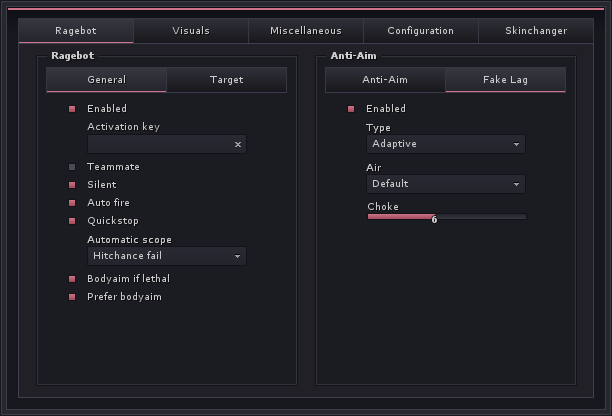
Task: Disable the Auto fire checkbox
Action: 72,203
